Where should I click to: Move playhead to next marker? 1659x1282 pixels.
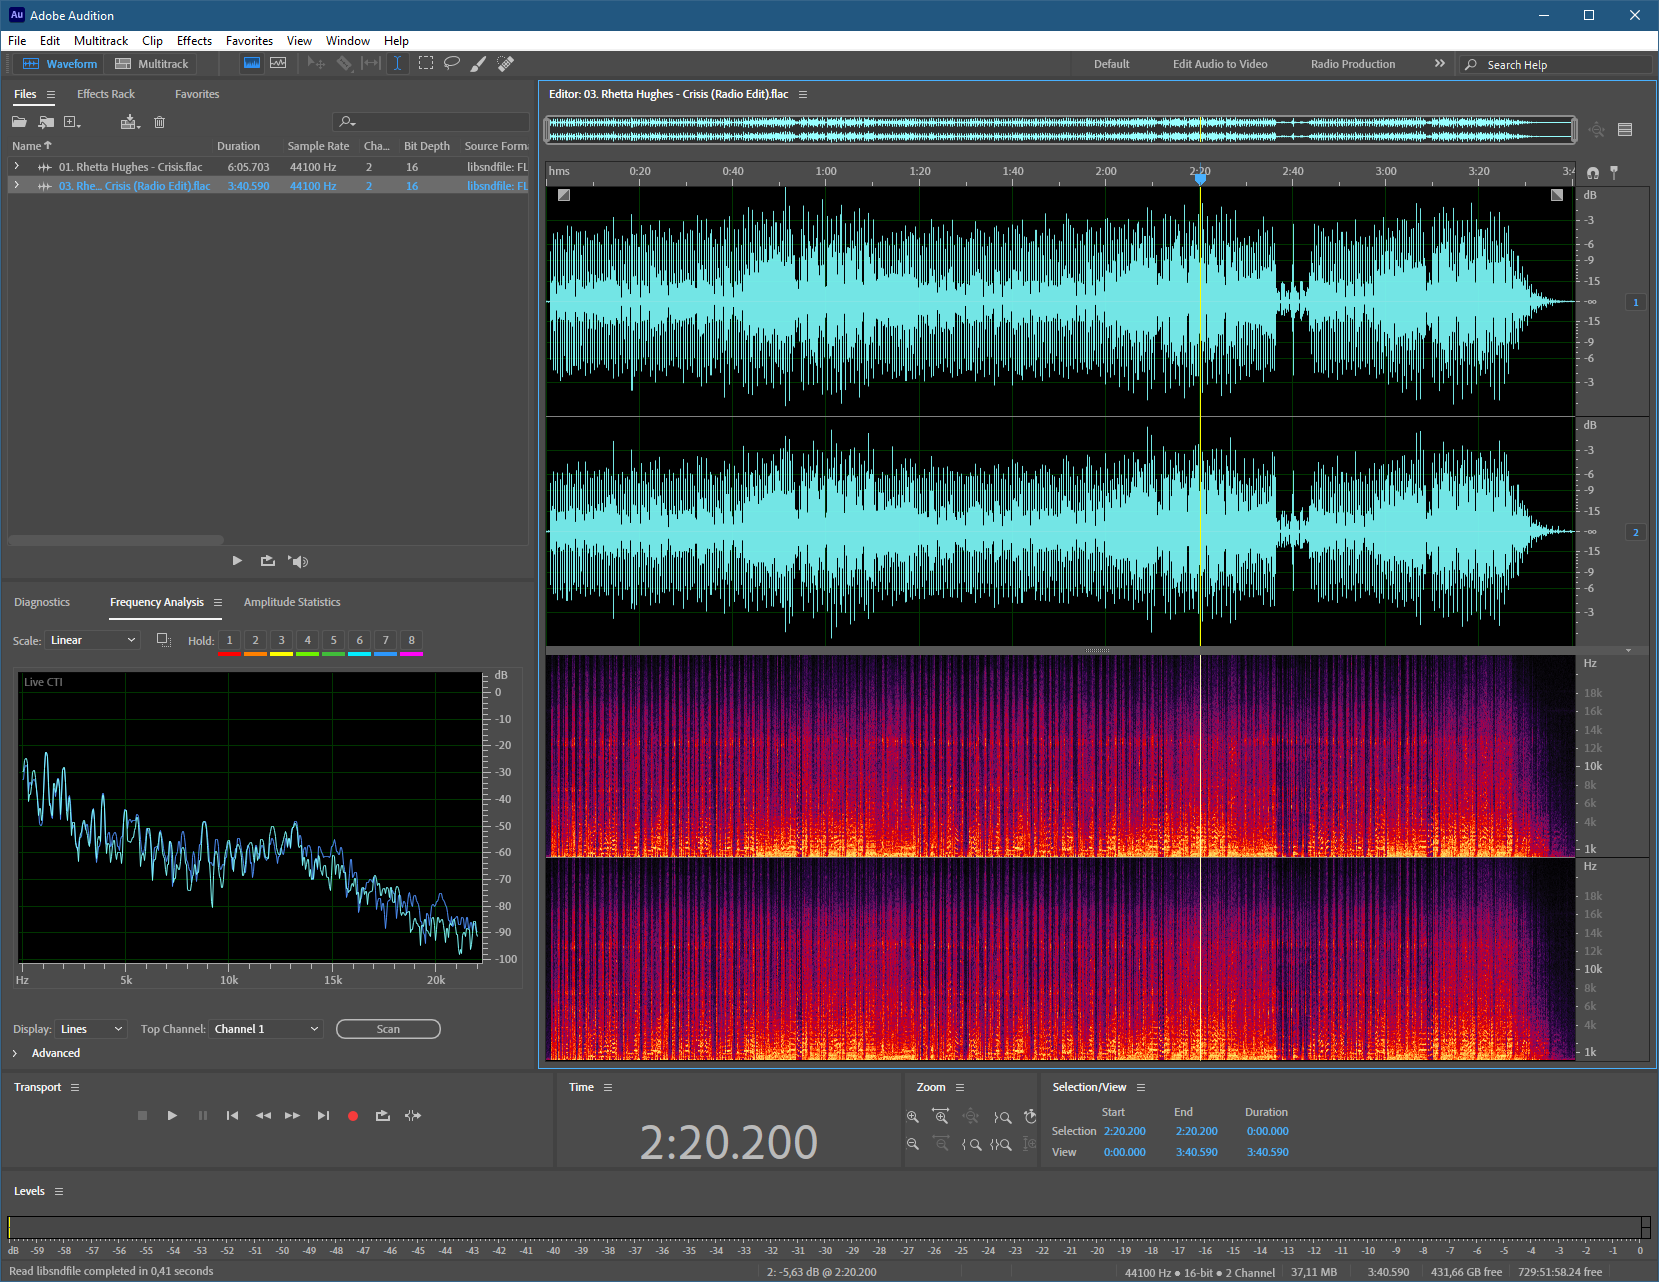click(323, 1115)
